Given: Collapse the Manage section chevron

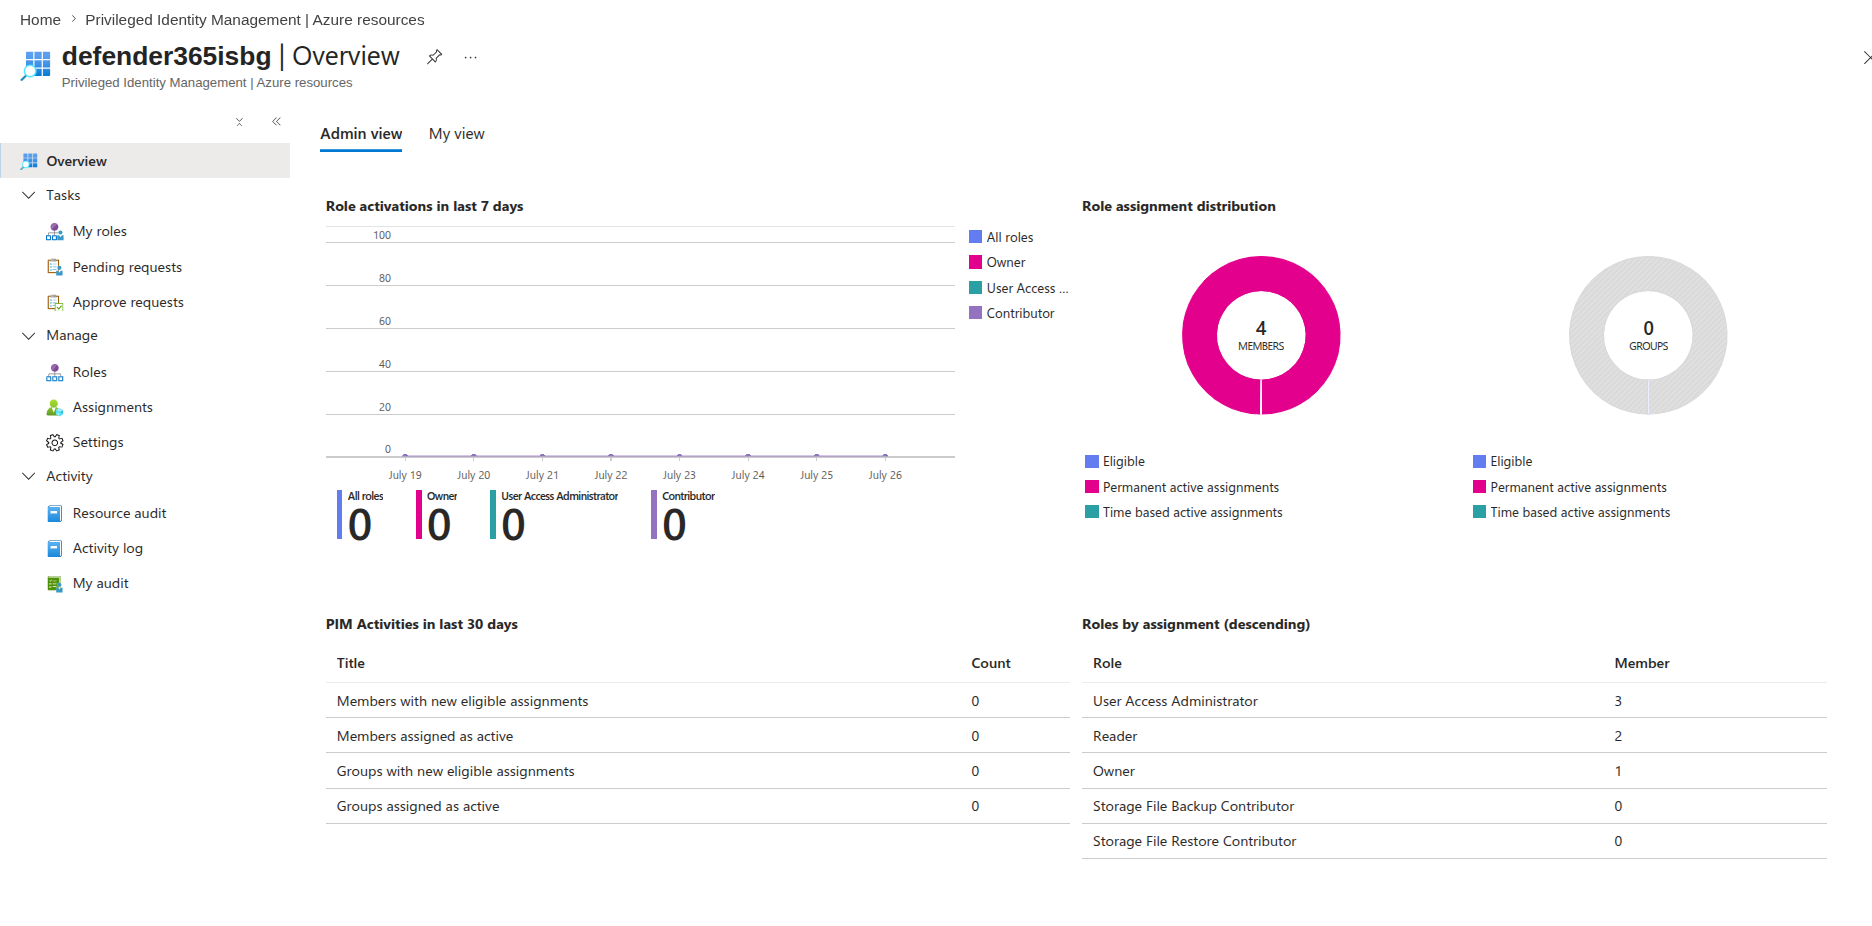Looking at the screenshot, I should pyautogui.click(x=28, y=336).
